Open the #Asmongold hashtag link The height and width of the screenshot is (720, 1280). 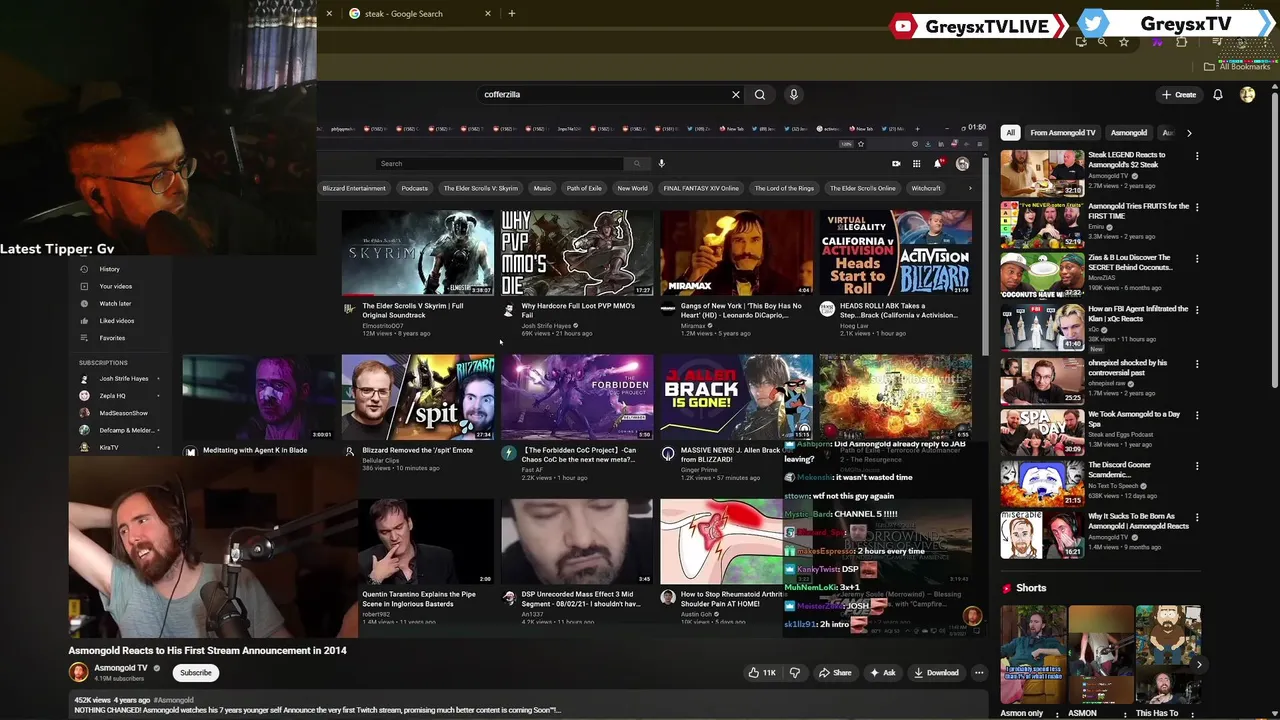(x=174, y=700)
